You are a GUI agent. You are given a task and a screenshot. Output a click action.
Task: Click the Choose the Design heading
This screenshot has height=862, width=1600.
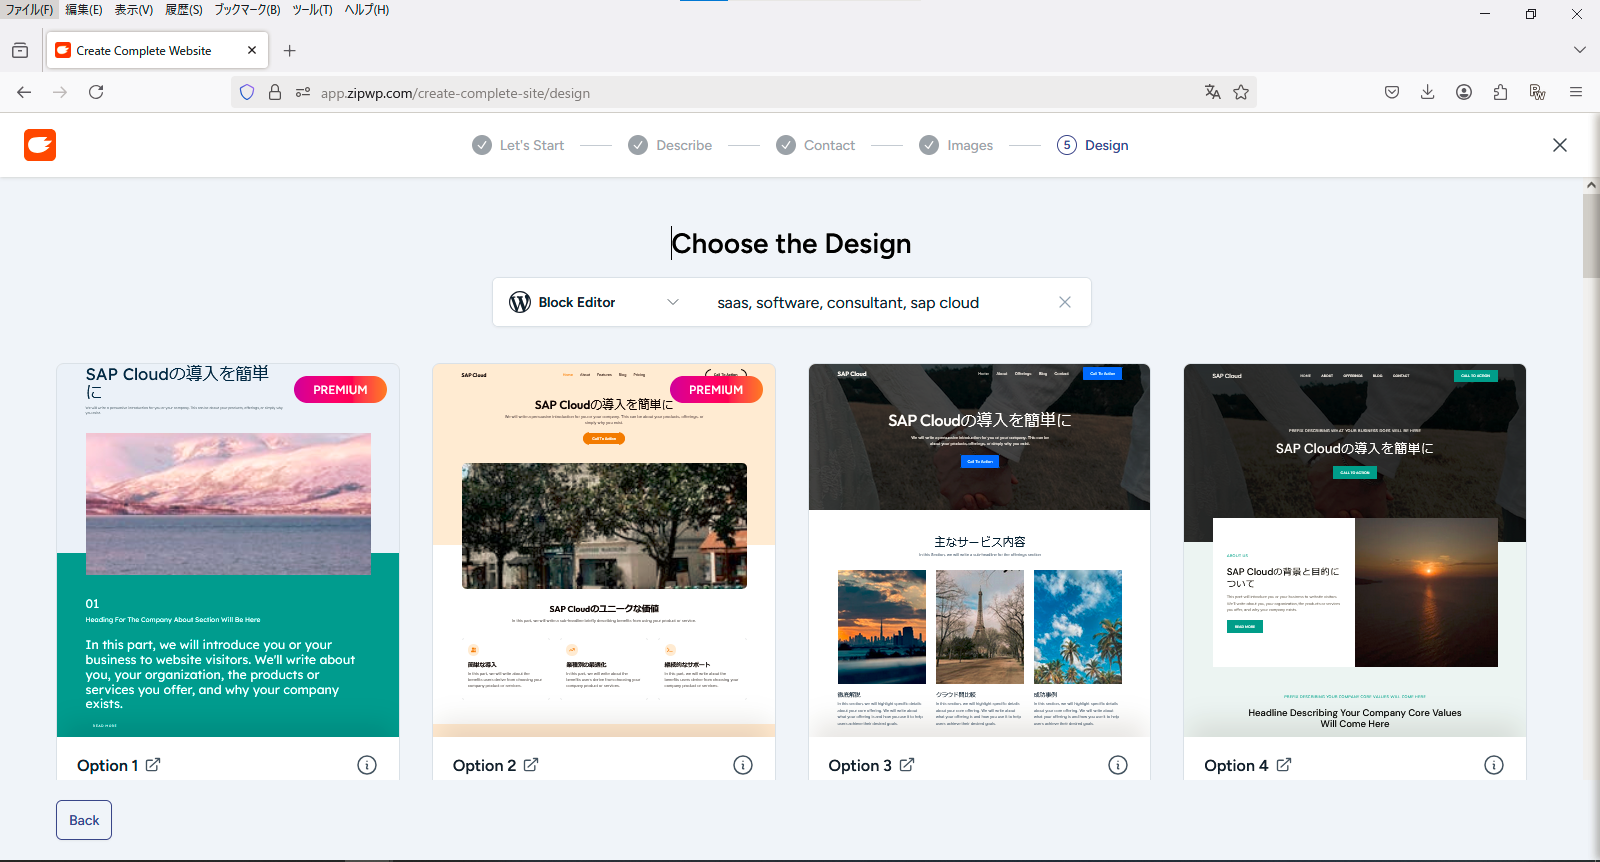pos(792,243)
